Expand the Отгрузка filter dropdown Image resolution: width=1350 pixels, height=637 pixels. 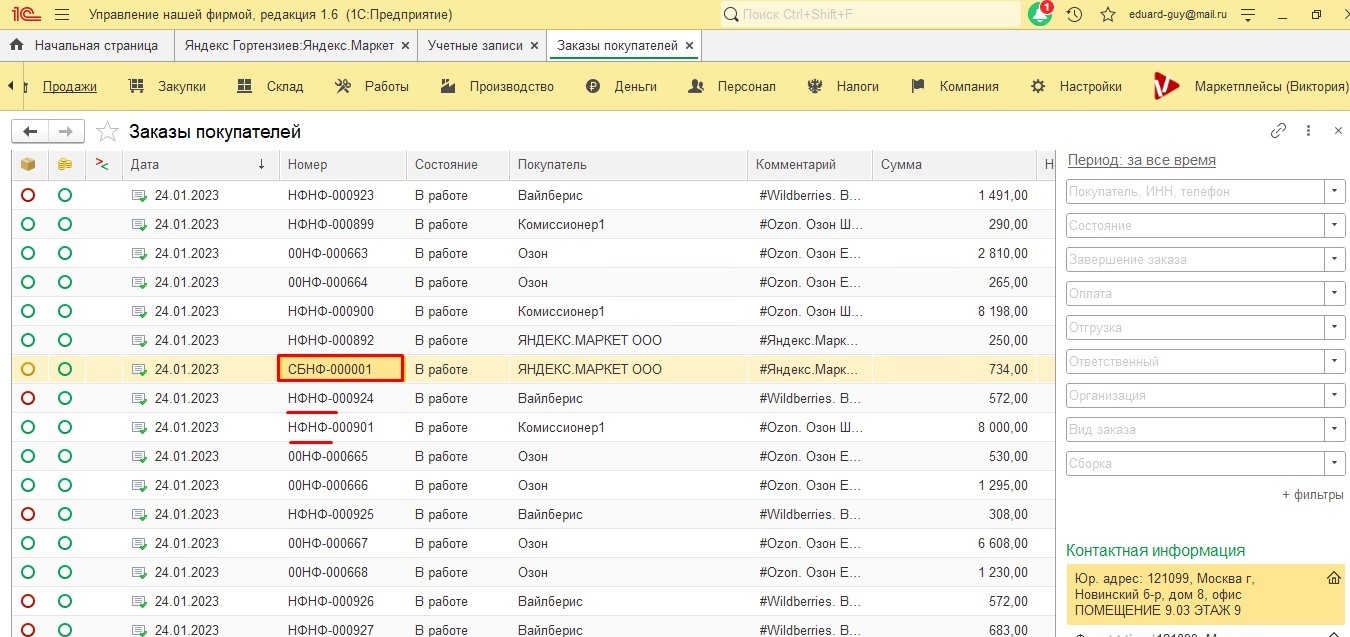point(1334,327)
